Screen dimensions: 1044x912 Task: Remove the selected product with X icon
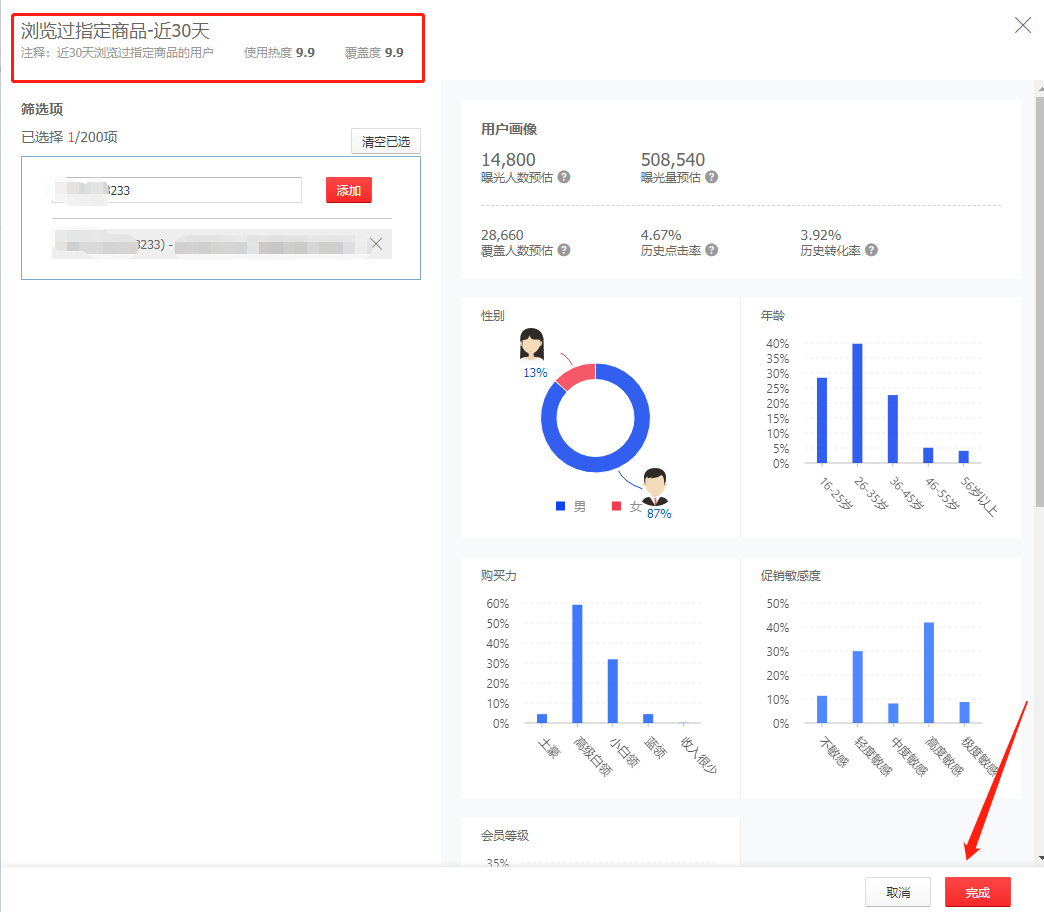(376, 244)
